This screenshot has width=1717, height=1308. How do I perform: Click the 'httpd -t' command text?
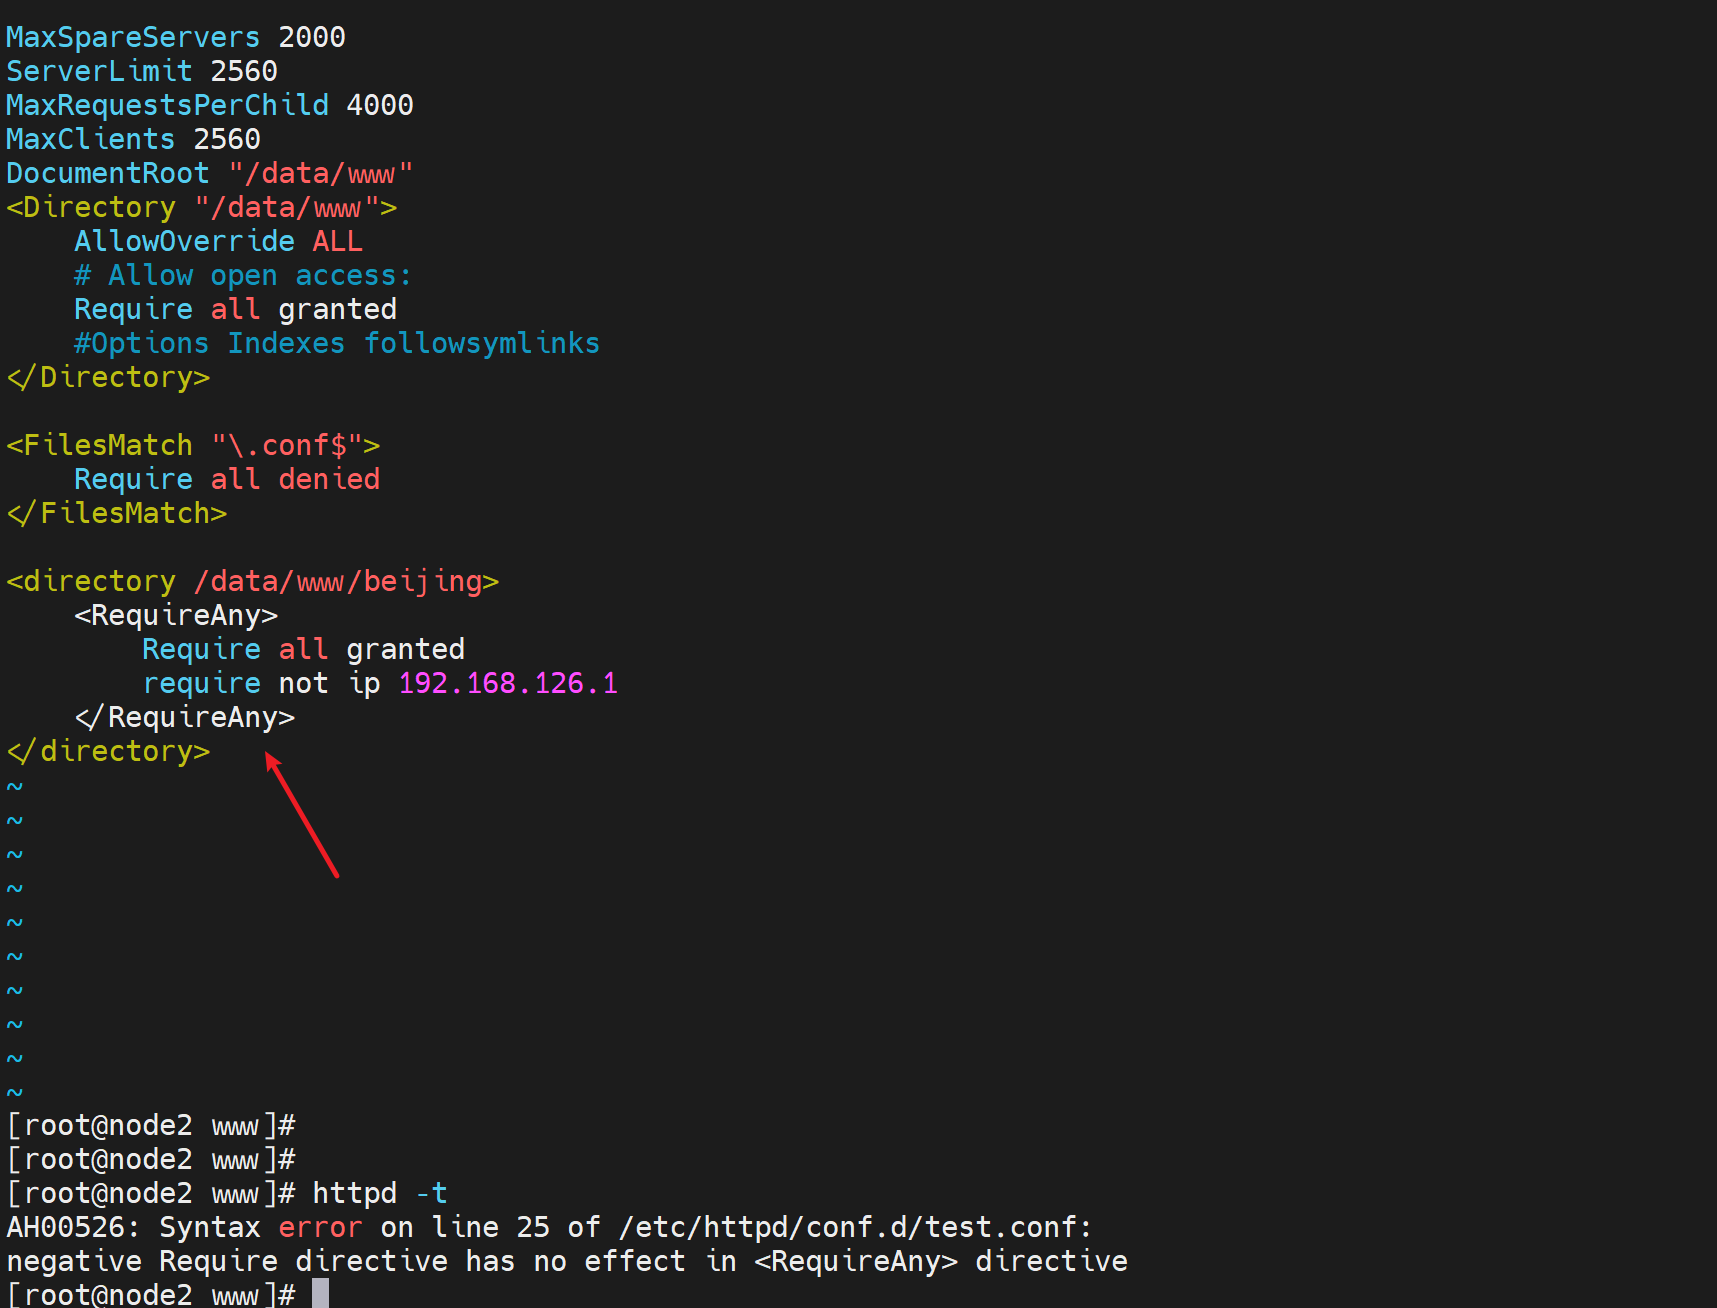[379, 1193]
